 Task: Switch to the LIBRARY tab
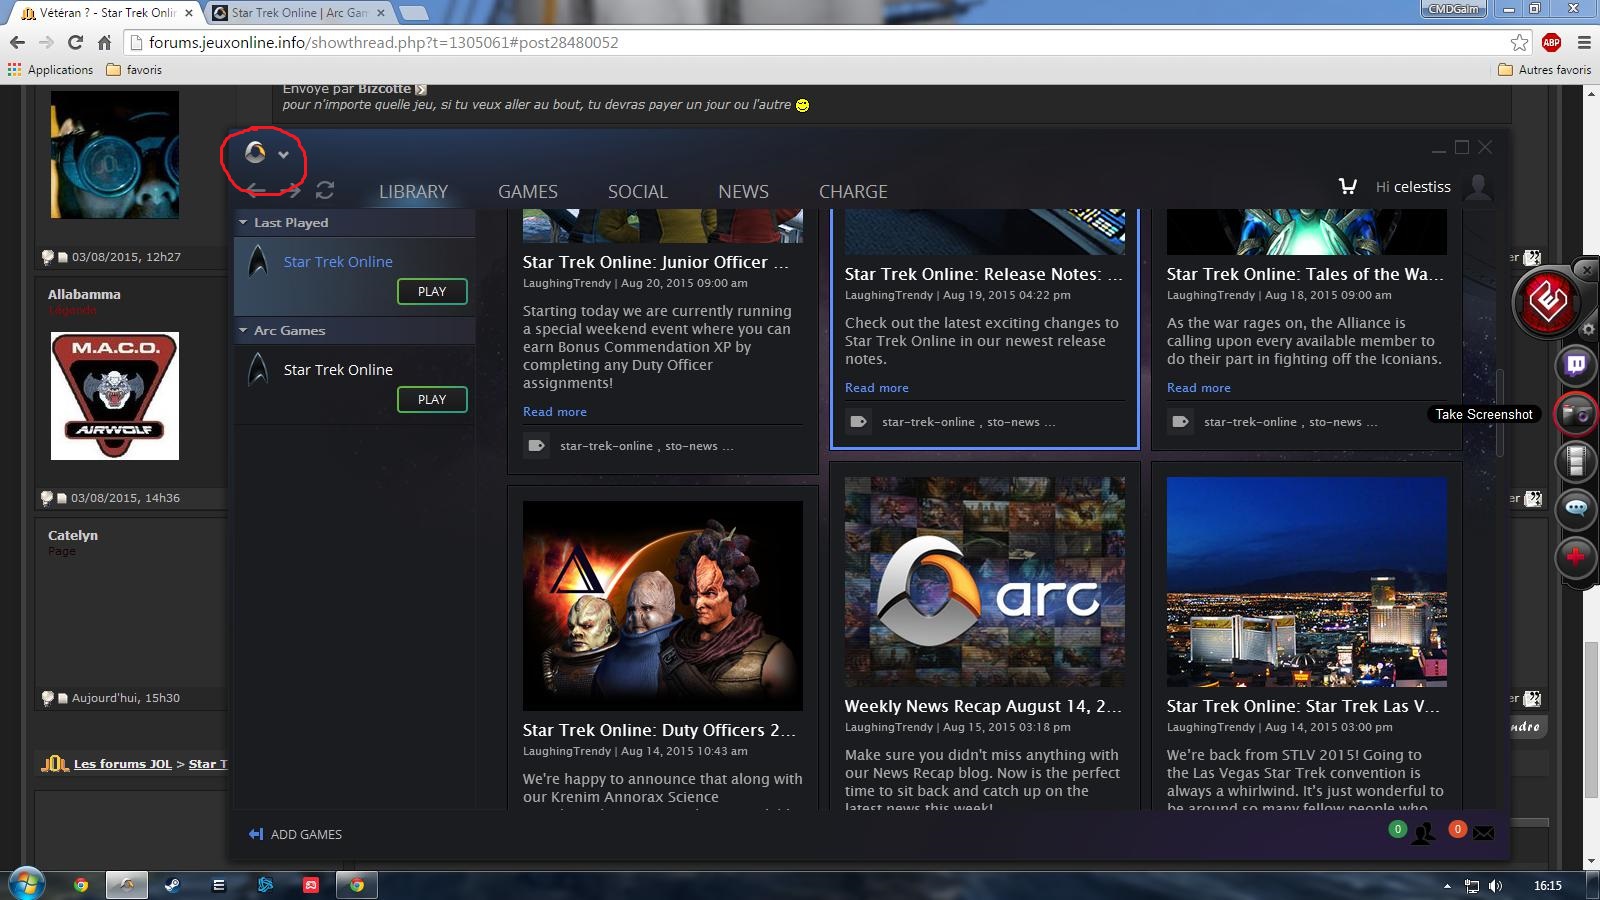click(413, 191)
